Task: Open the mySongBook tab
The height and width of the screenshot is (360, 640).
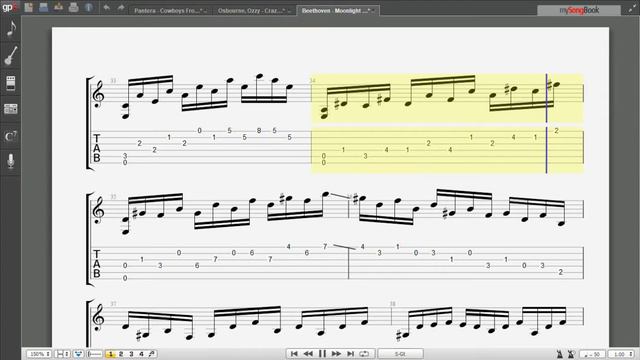Action: pyautogui.click(x=579, y=10)
